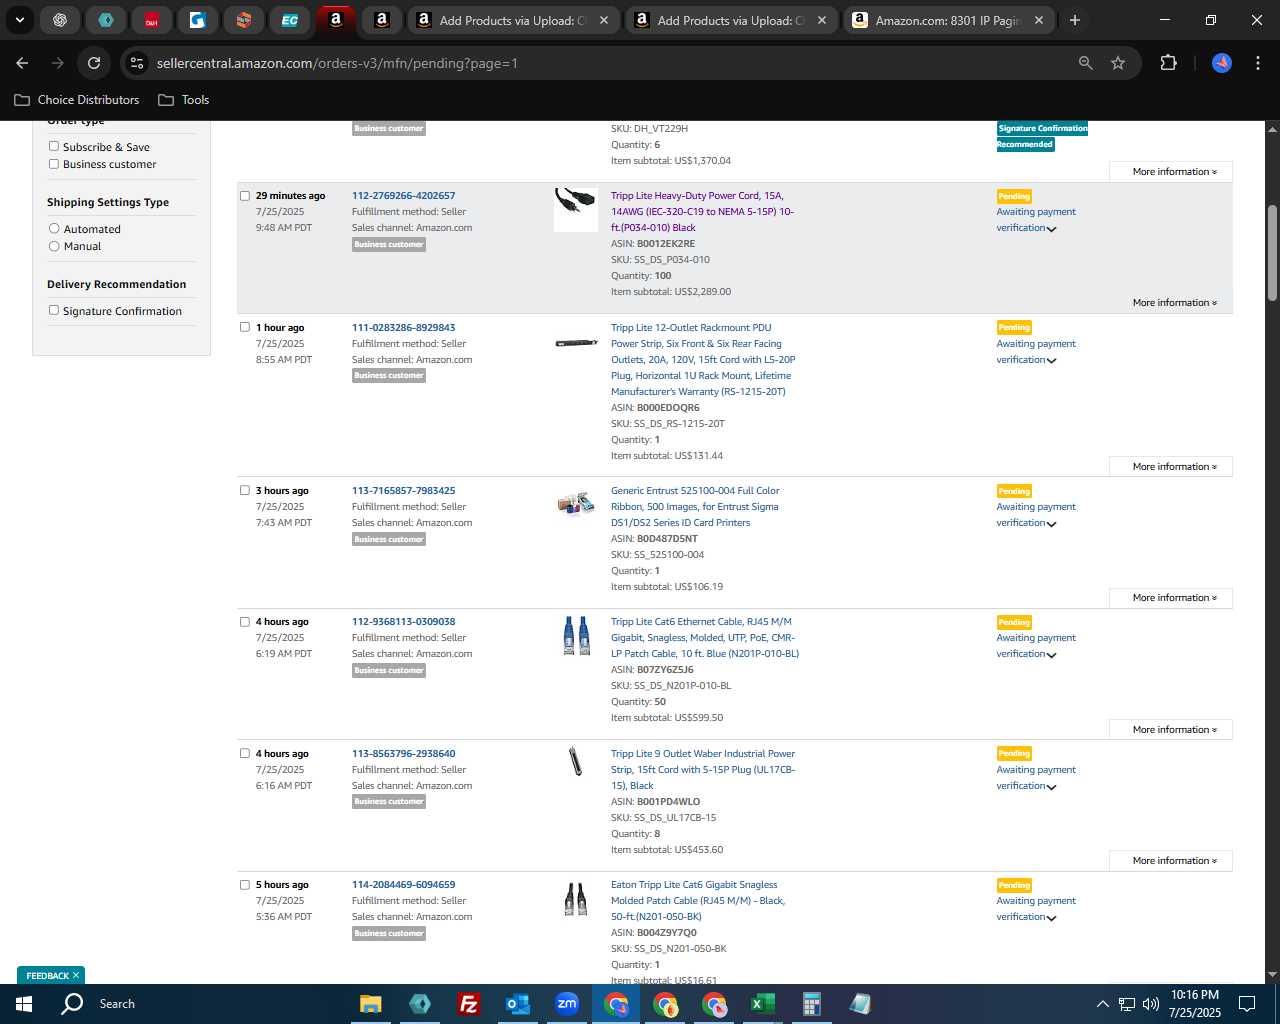Select order 112-2769266-4202657 checkbox

[x=245, y=196]
